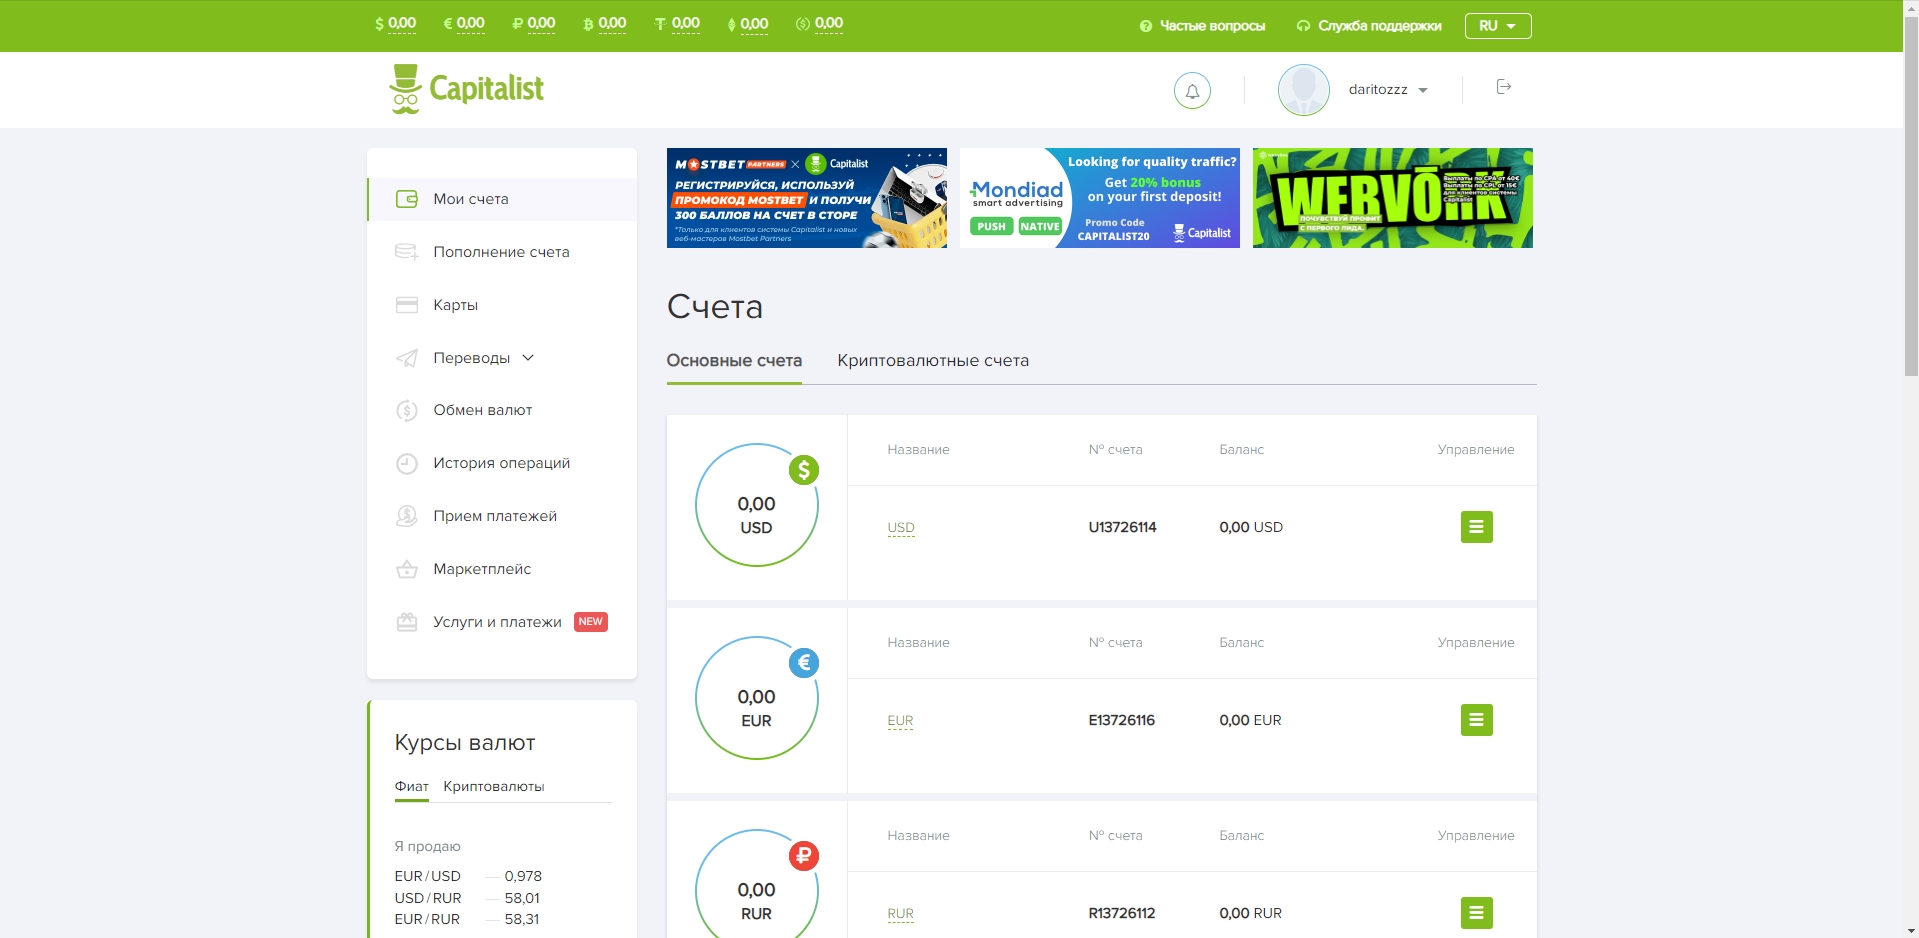Open the Частые вопросы link

click(1212, 26)
